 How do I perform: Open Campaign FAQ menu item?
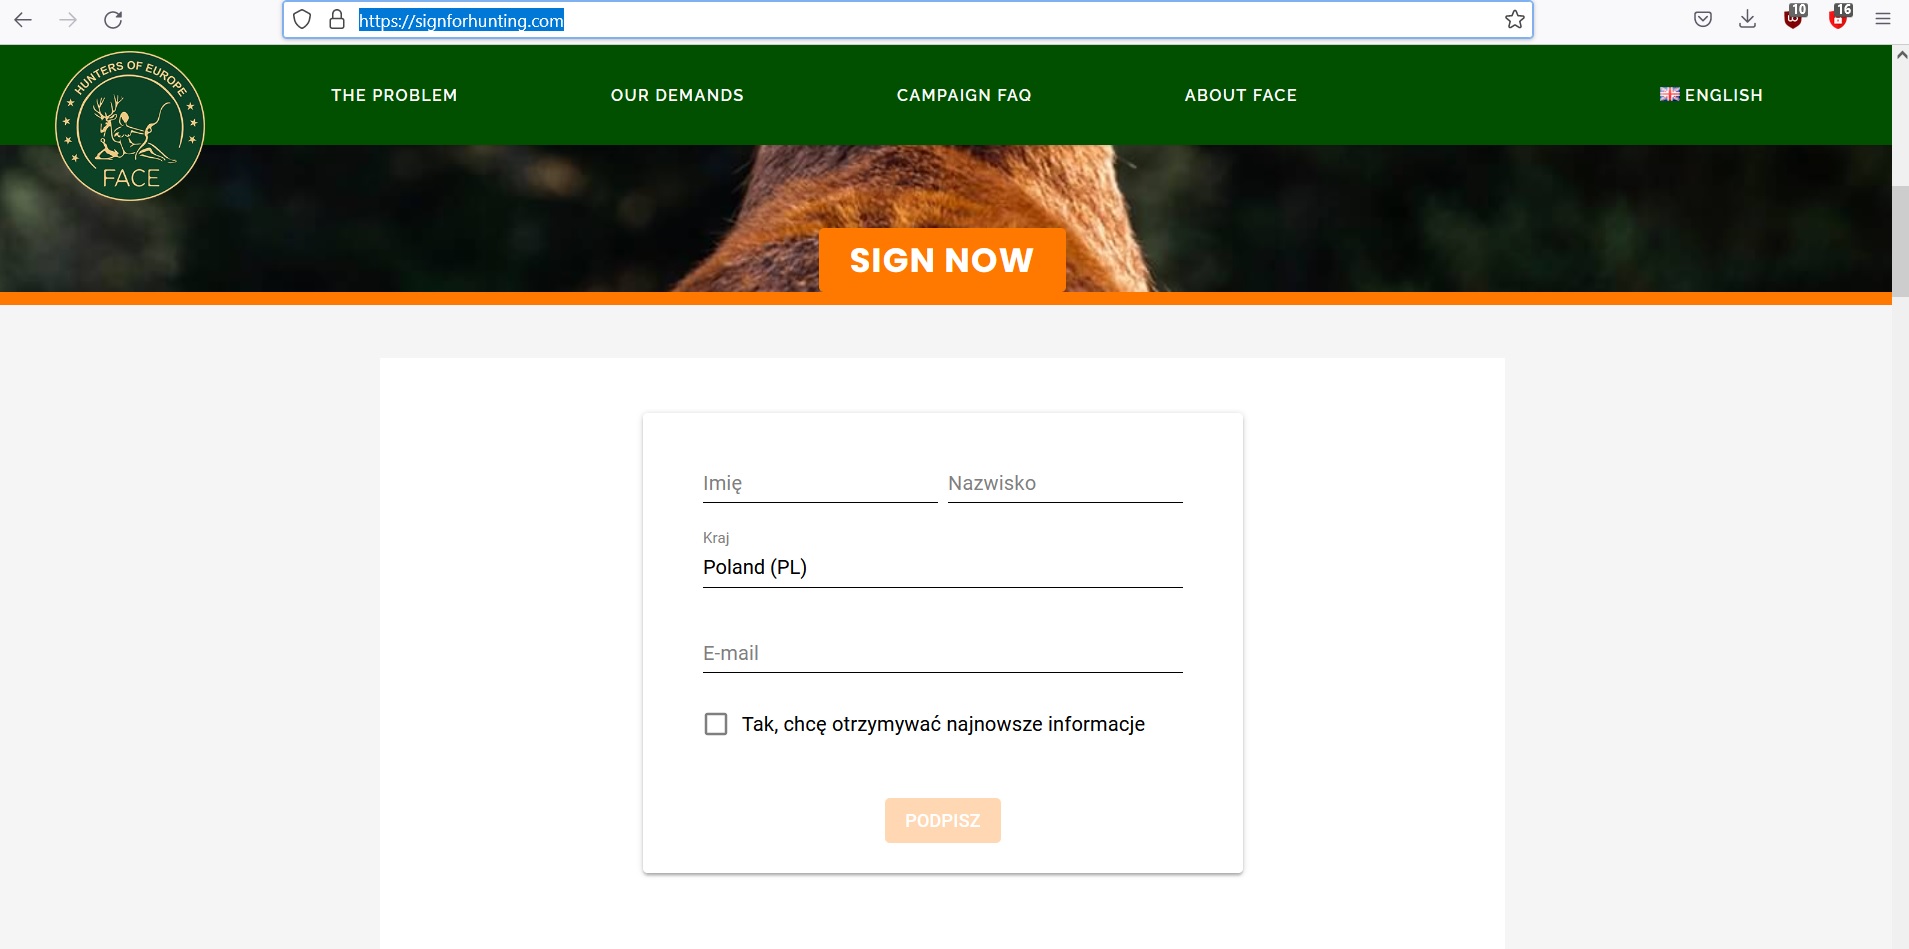pos(964,95)
